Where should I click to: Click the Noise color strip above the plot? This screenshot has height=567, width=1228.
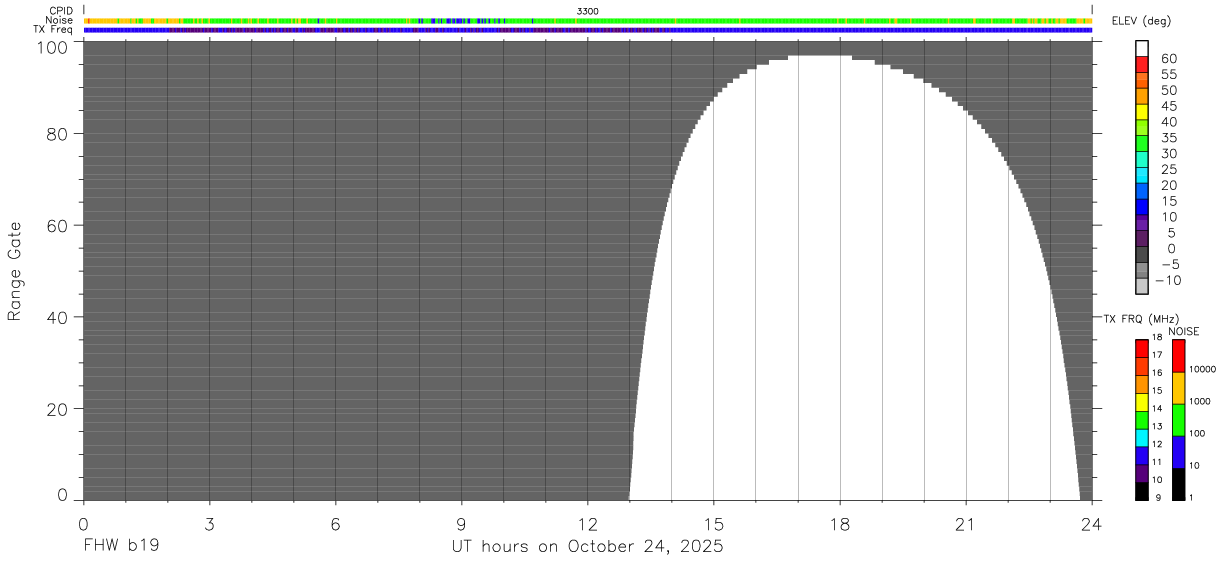(588, 20)
